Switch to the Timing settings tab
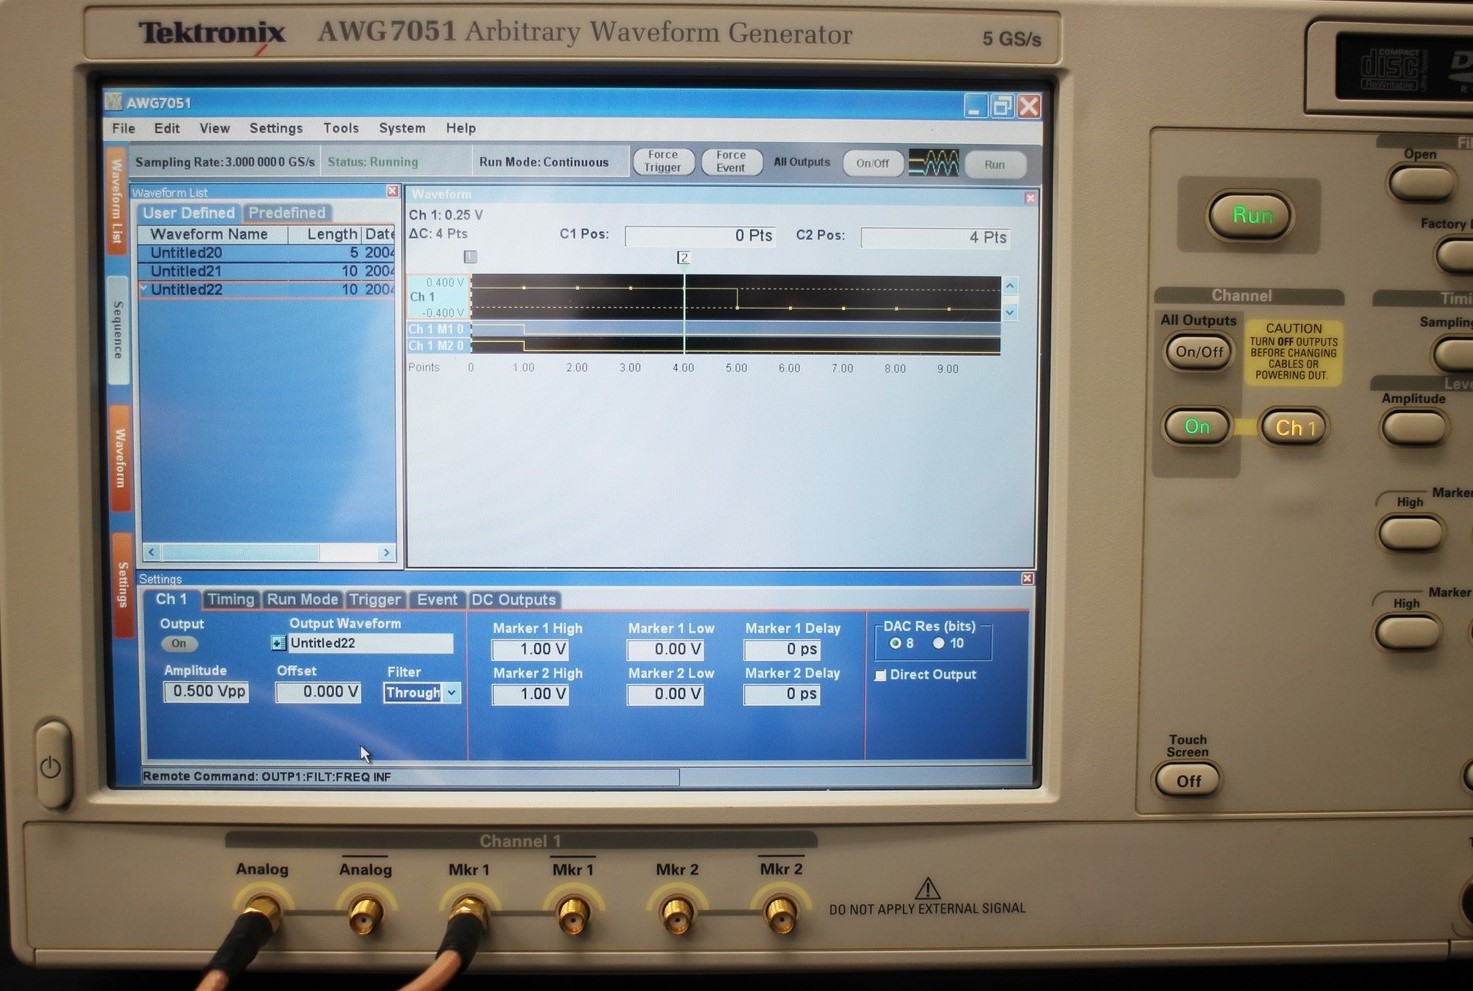 tap(231, 599)
